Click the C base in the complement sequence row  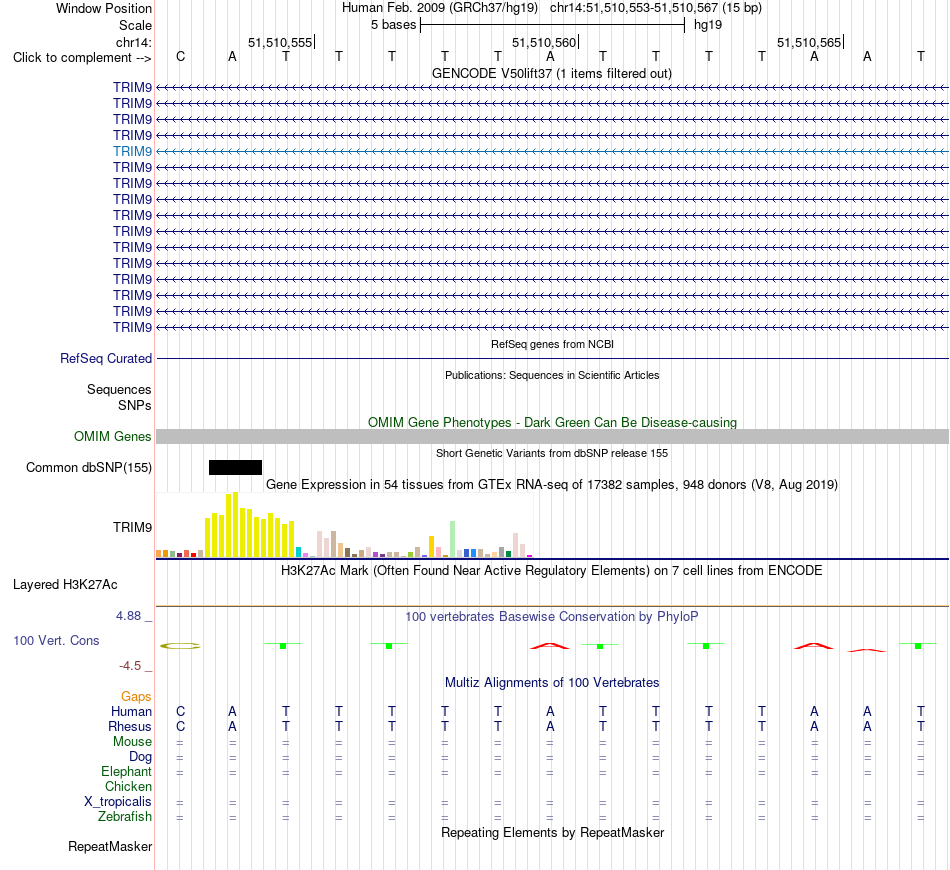click(180, 56)
